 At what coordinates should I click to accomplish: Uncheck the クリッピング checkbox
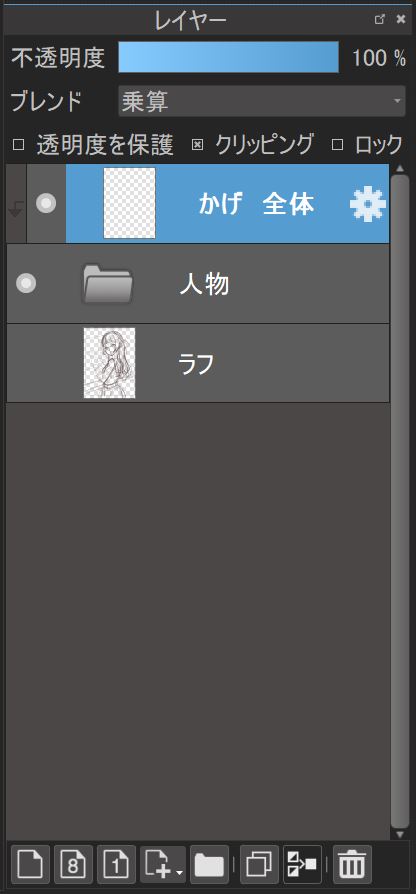coord(197,145)
